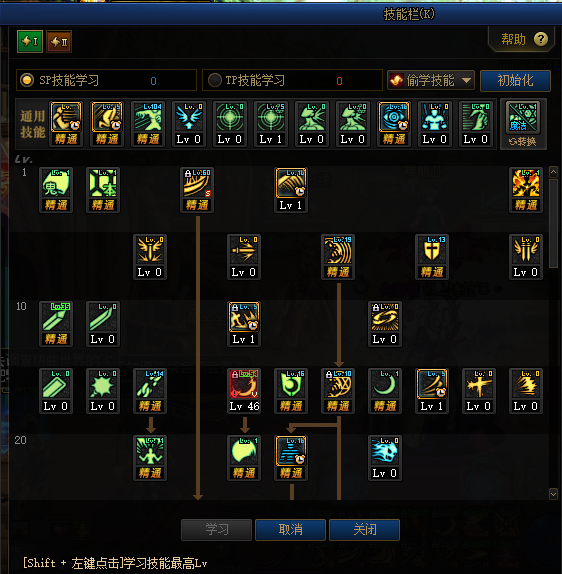
Task: Select the red crescent Lv 46 skill
Action: click(x=244, y=384)
